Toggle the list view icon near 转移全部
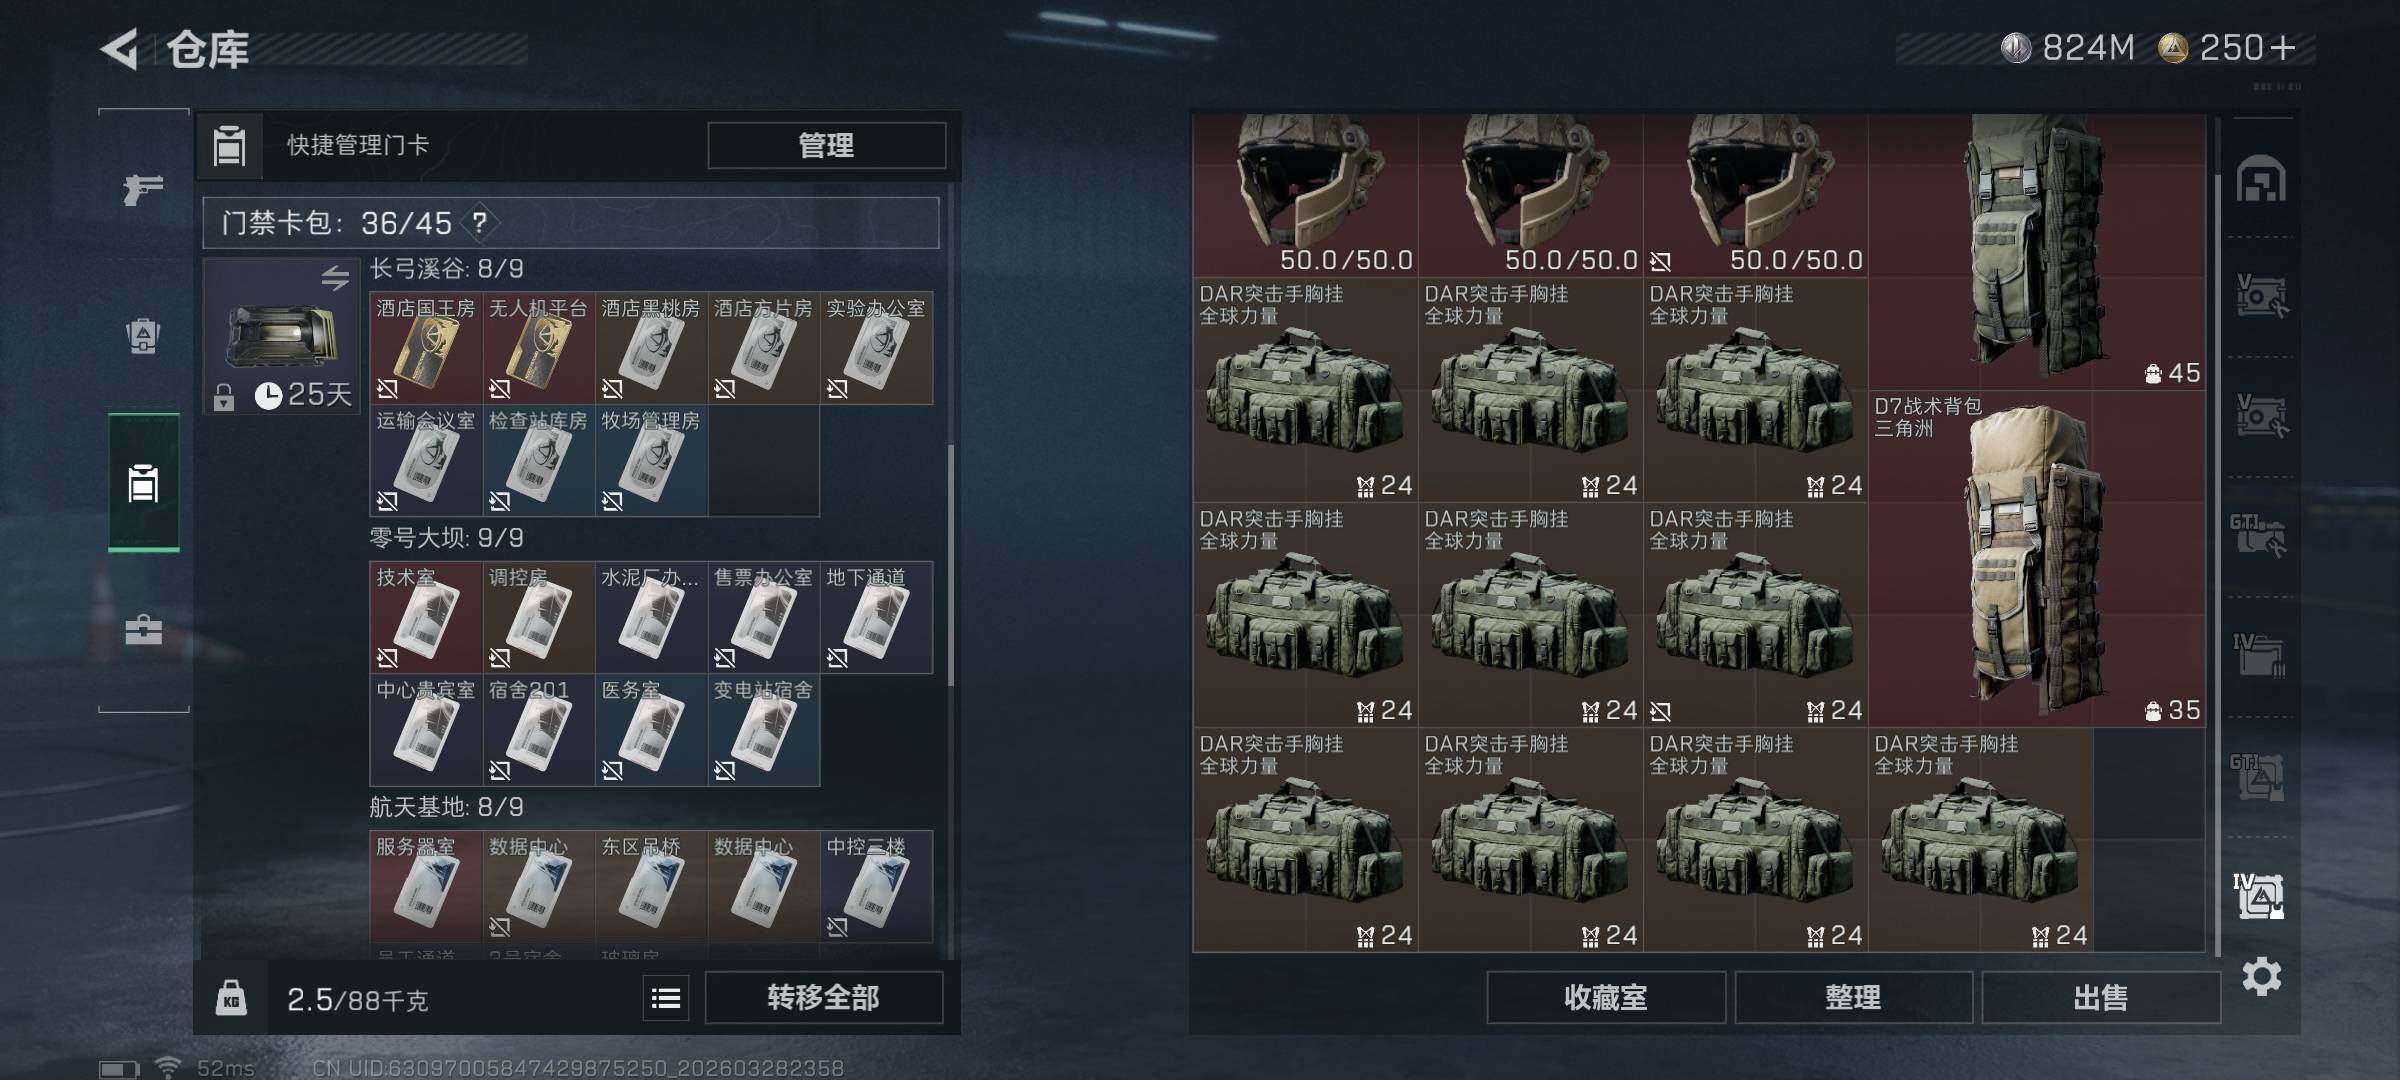 point(666,997)
